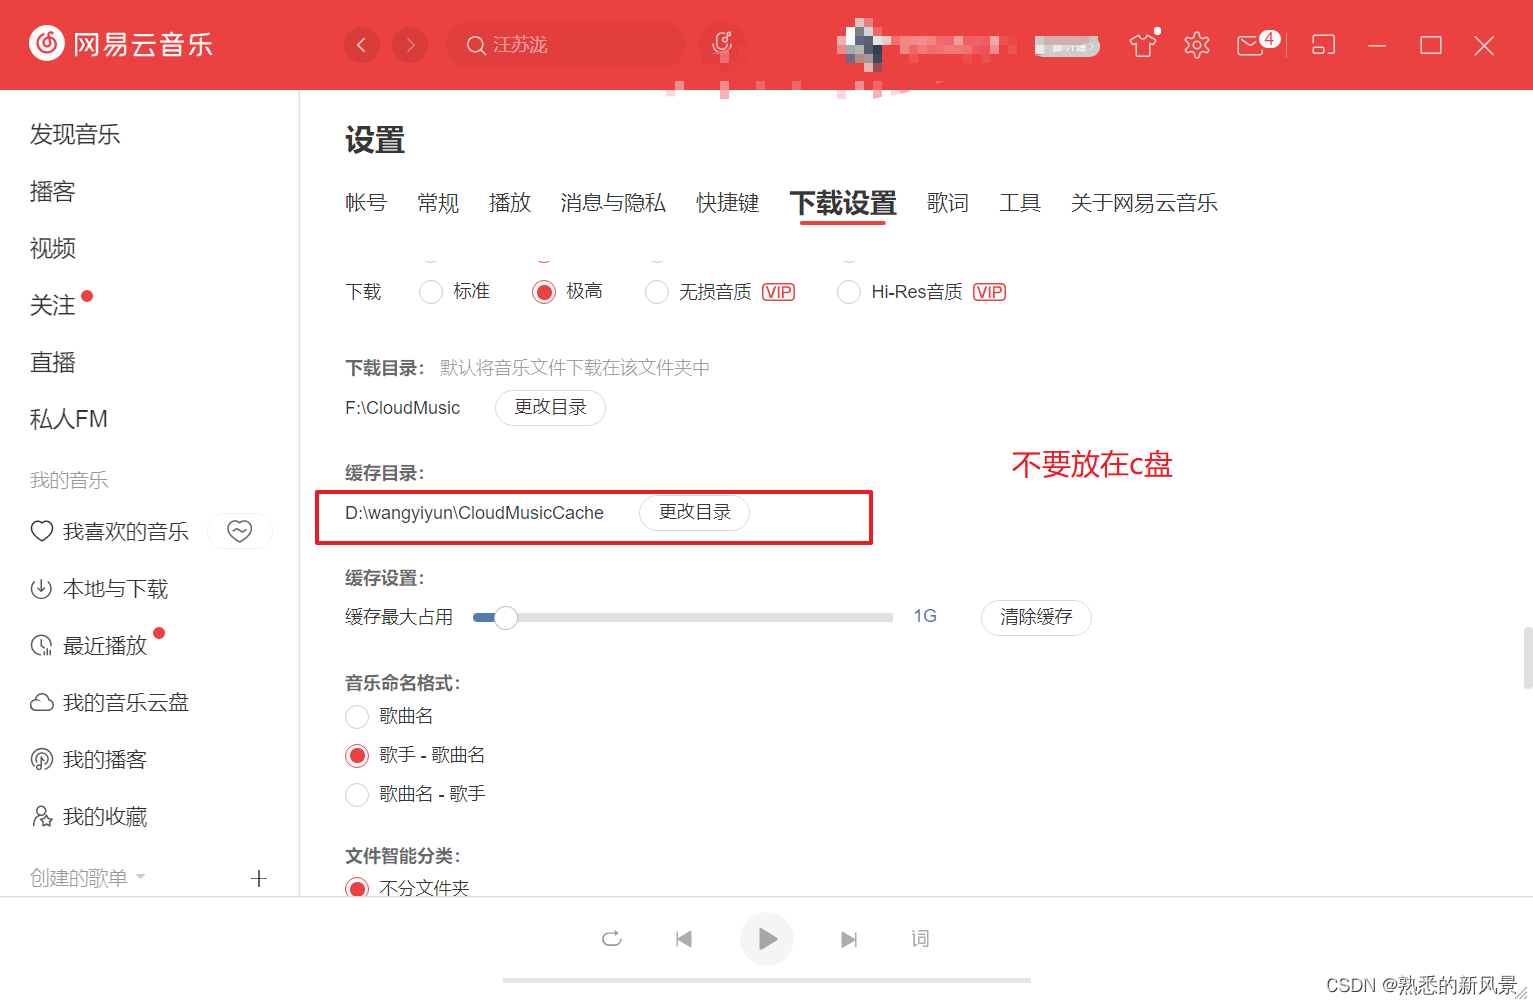The width and height of the screenshot is (1533, 1005).
Task: Change cache directory button for CloudMusicCache
Action: click(x=694, y=512)
